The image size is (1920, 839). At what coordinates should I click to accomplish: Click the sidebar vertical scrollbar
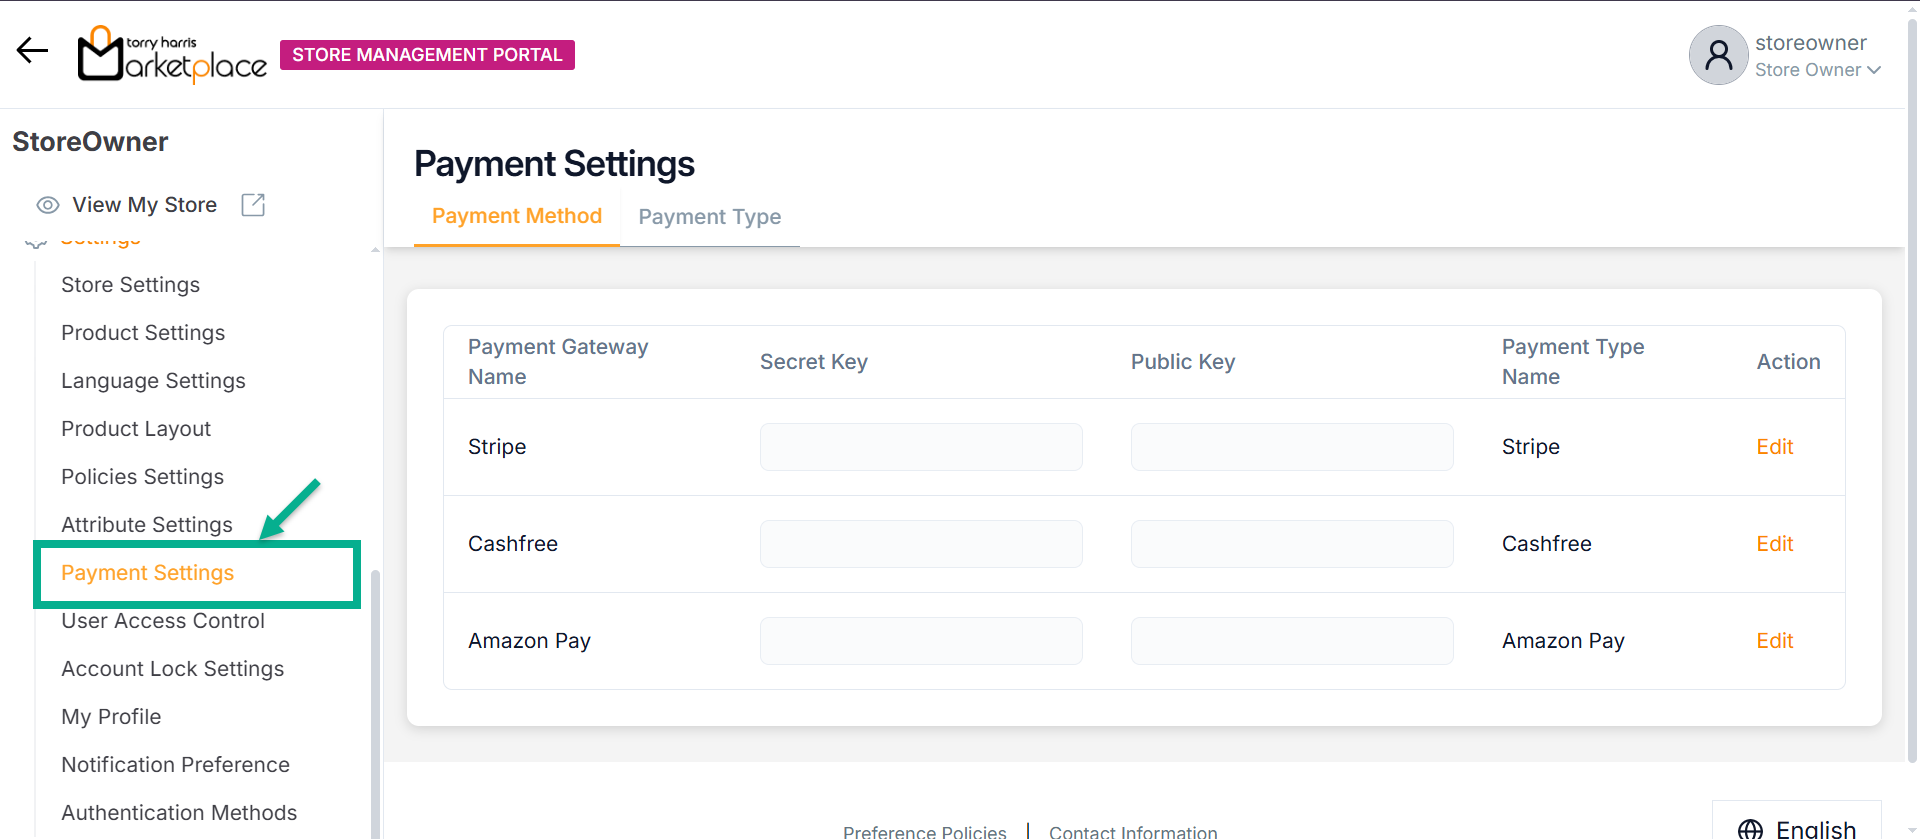[x=375, y=700]
